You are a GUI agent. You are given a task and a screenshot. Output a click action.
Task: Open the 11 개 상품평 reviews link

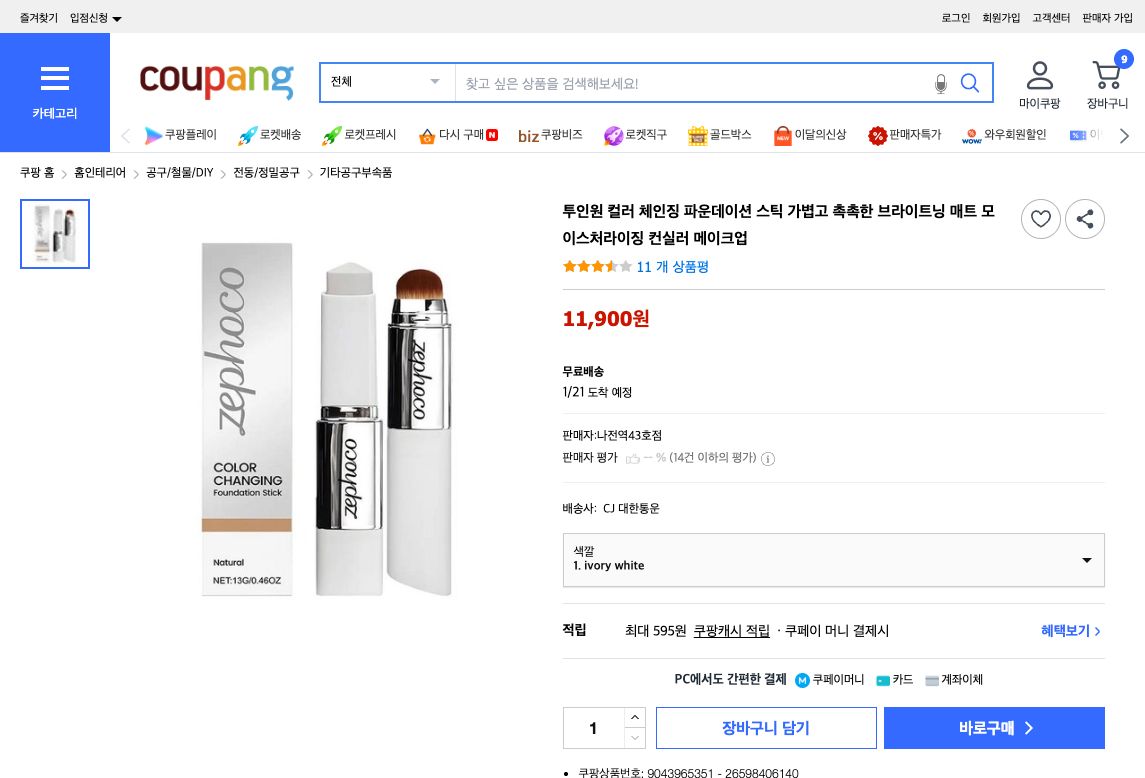(672, 267)
